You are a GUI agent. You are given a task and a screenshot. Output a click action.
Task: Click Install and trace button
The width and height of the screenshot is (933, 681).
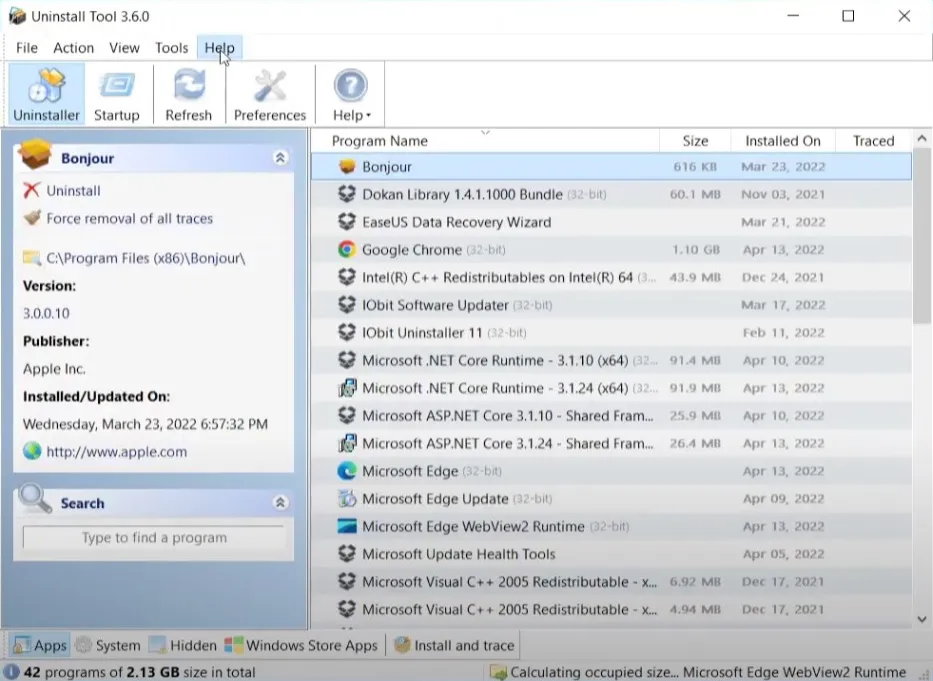click(x=455, y=645)
